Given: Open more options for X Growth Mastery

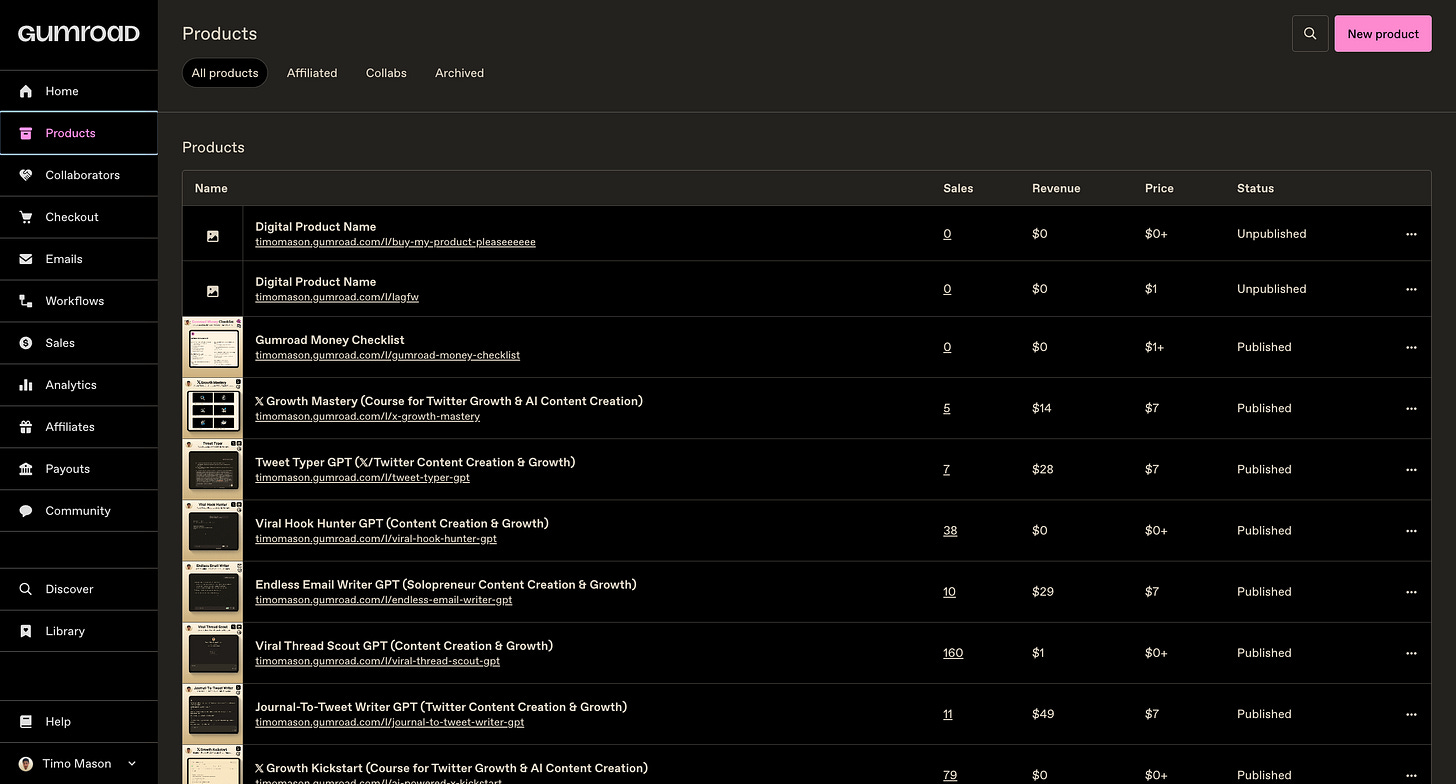Looking at the screenshot, I should (x=1411, y=408).
